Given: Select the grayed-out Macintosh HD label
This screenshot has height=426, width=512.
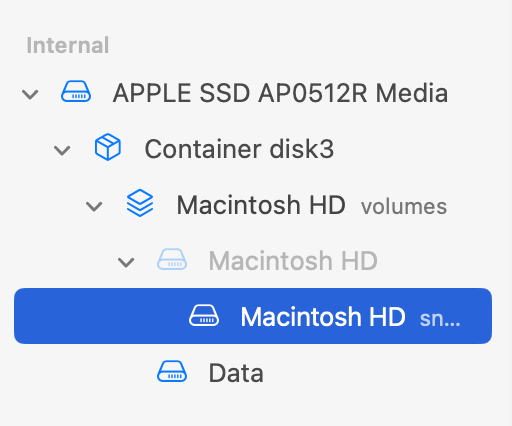Looking at the screenshot, I should point(293,261).
